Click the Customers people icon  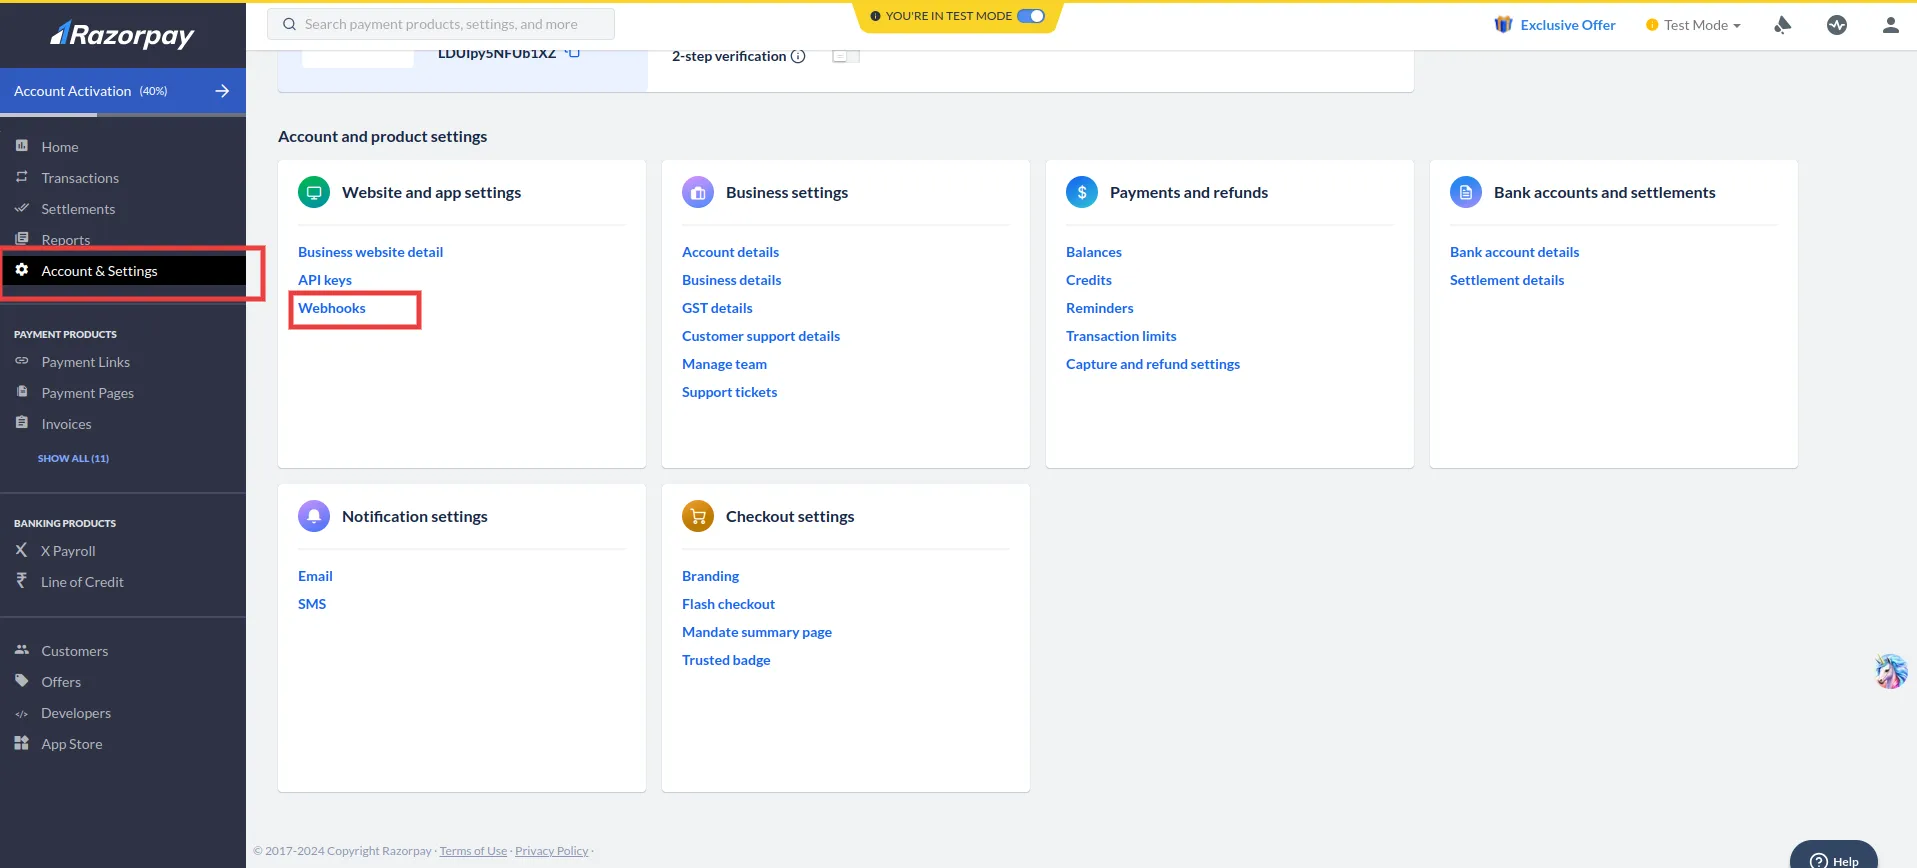(x=22, y=650)
